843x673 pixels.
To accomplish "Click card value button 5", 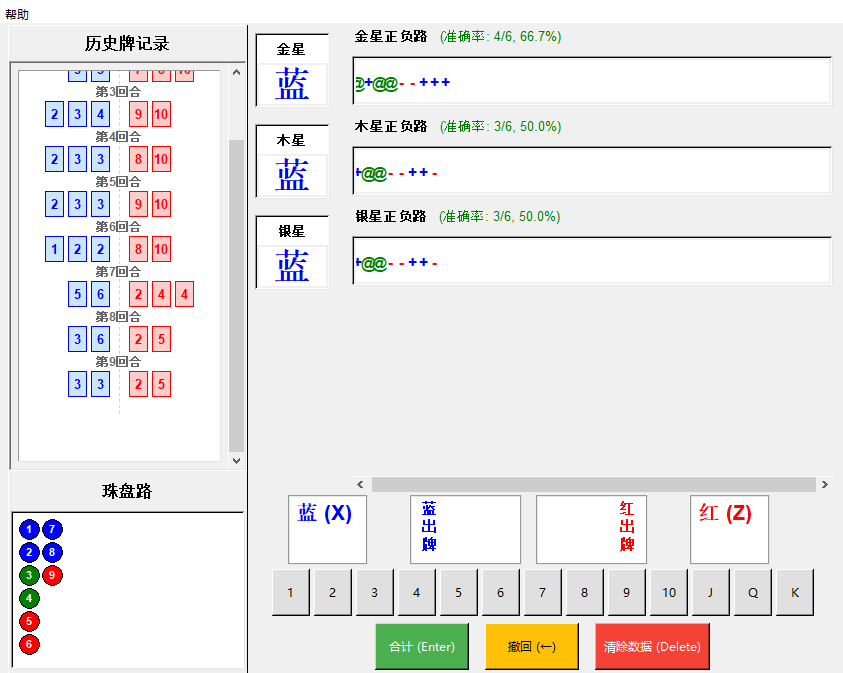I will (458, 592).
